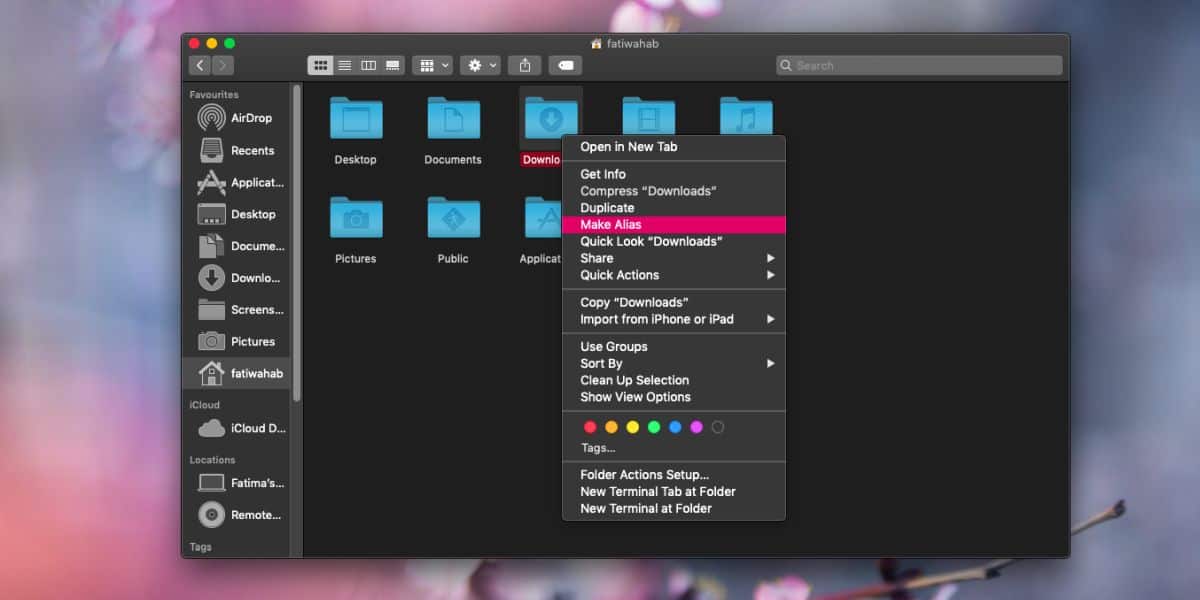
Task: Click the Share toolbar button
Action: click(x=525, y=65)
